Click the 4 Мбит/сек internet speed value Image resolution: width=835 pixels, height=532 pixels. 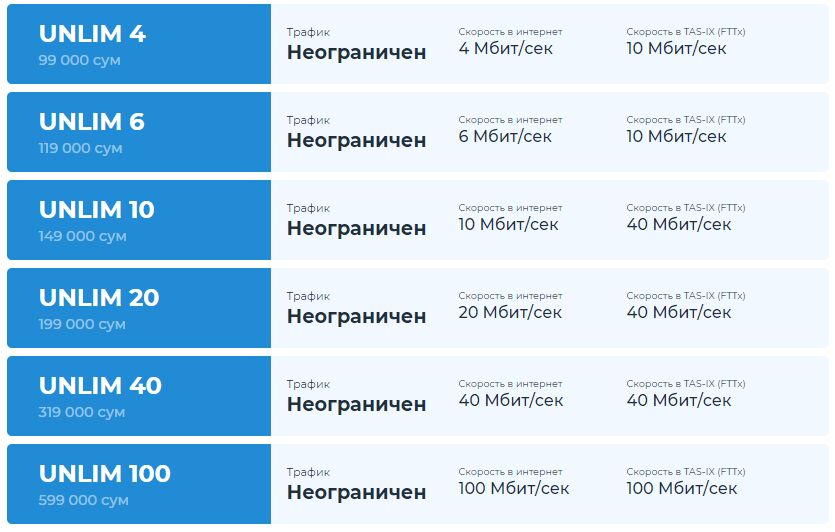pos(505,48)
